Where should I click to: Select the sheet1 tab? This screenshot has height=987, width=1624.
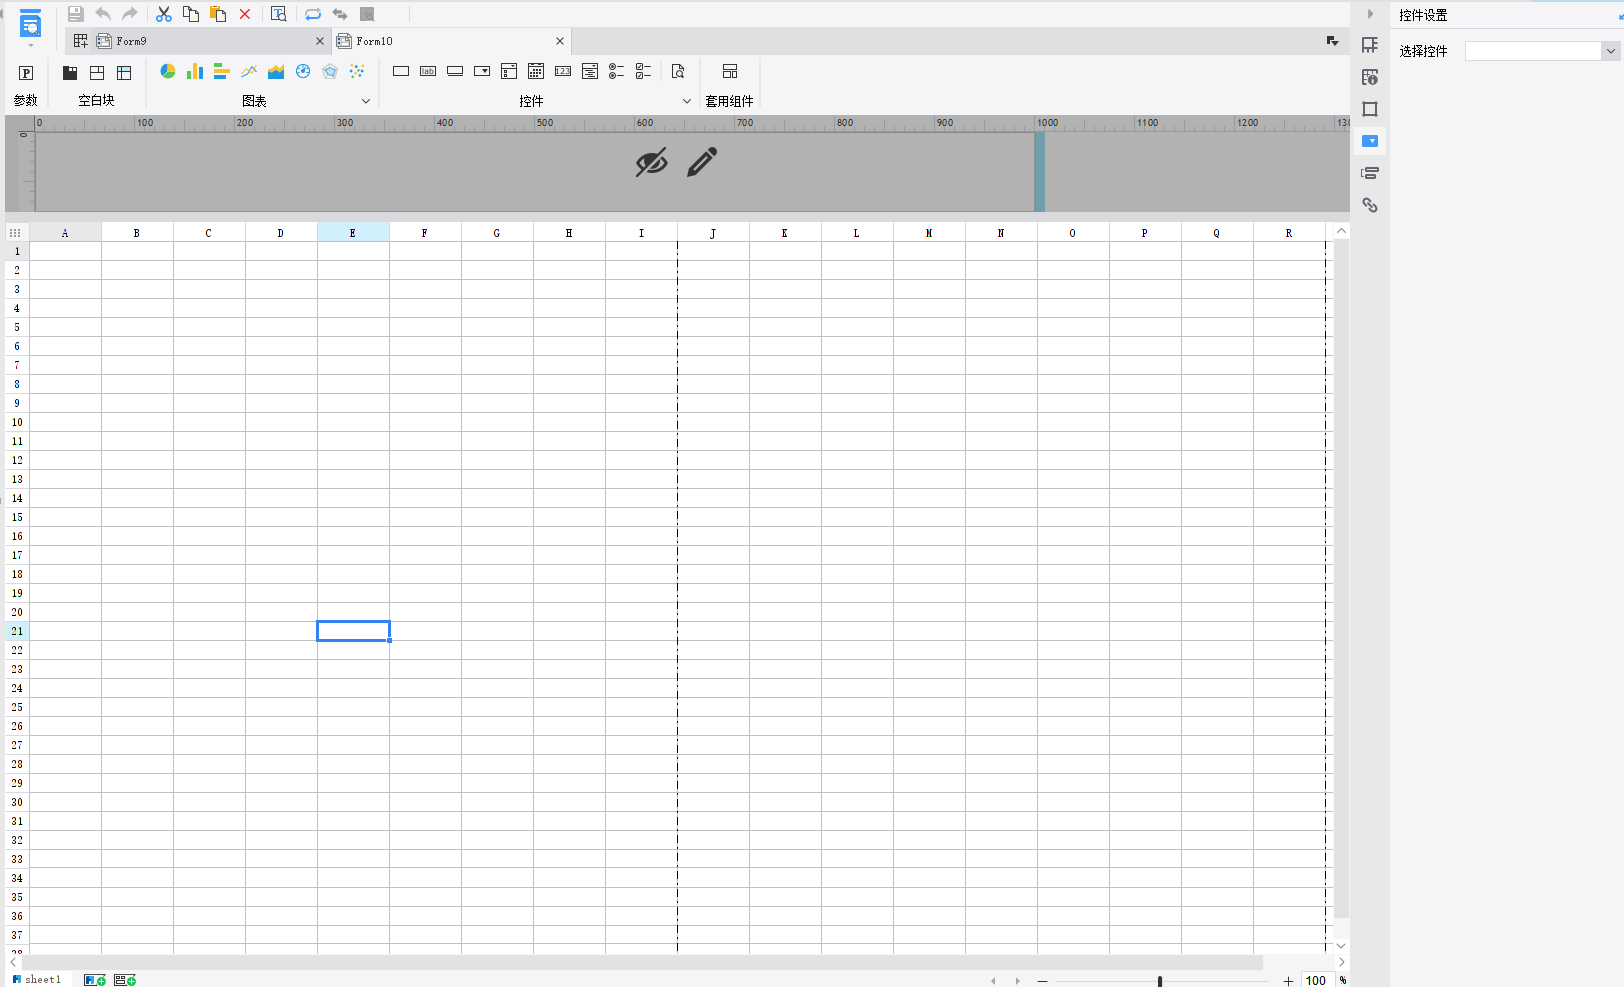coord(37,980)
